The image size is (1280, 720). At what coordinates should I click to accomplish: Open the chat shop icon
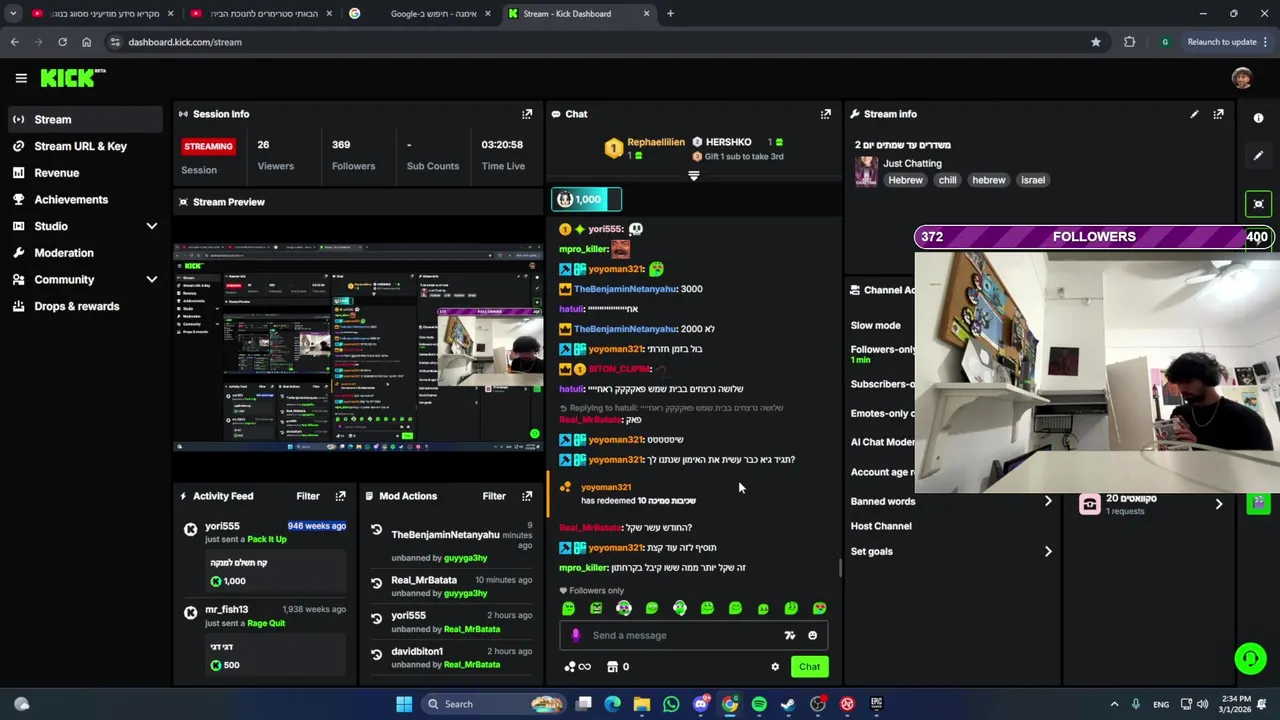pos(613,667)
